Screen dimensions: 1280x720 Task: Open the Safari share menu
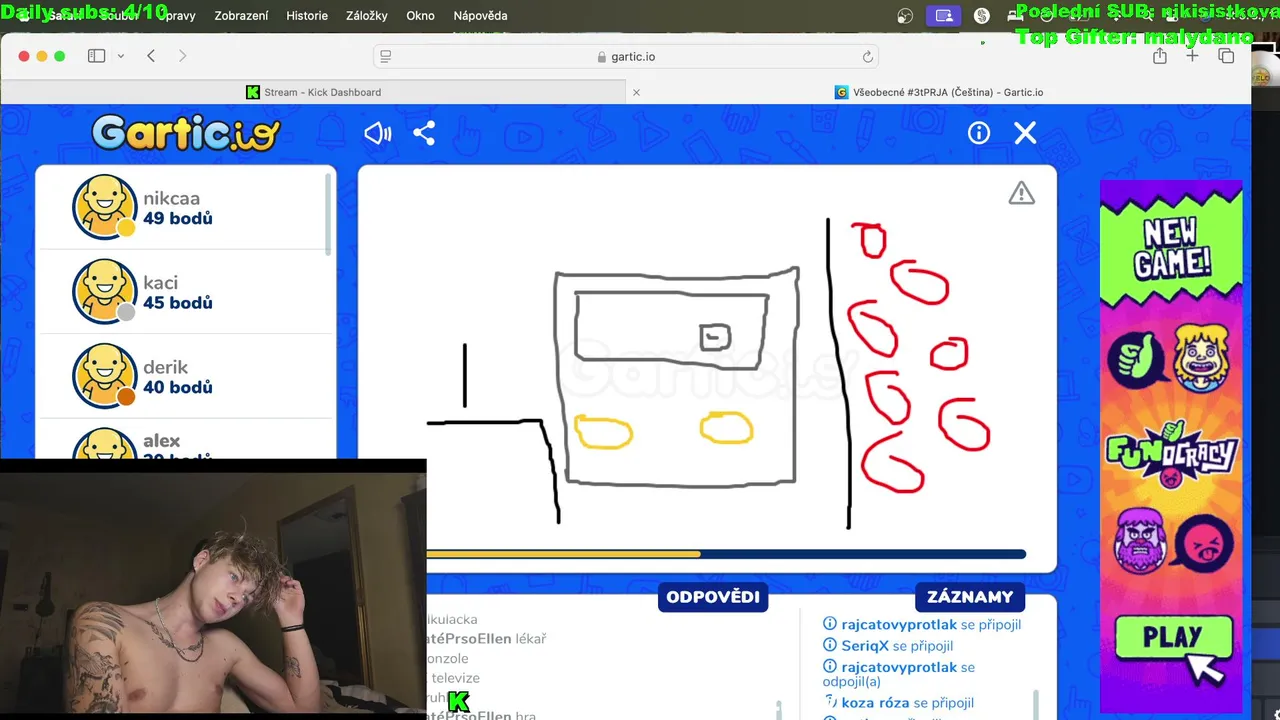click(x=1160, y=56)
